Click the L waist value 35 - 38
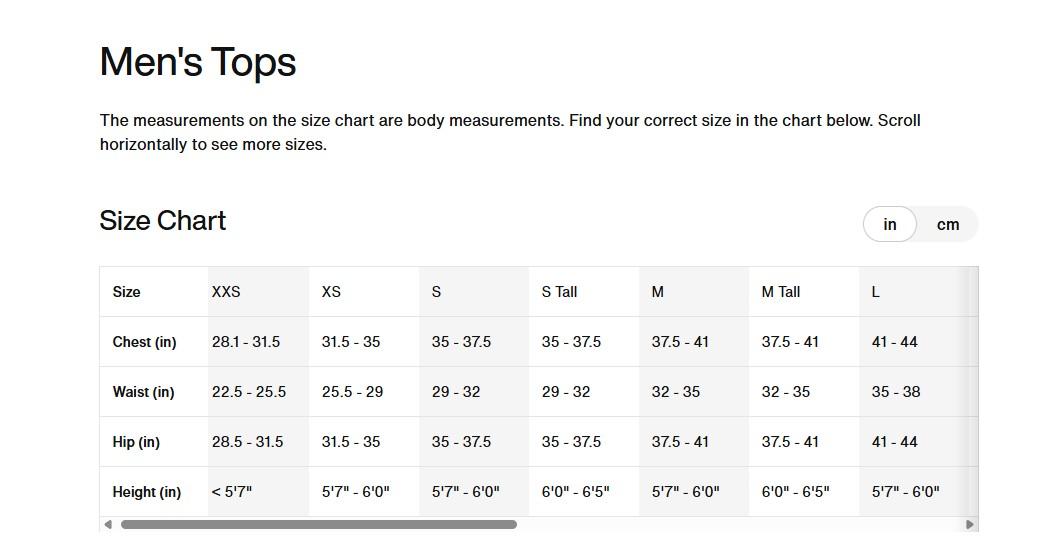Image resolution: width=1056 pixels, height=558 pixels. 895,392
